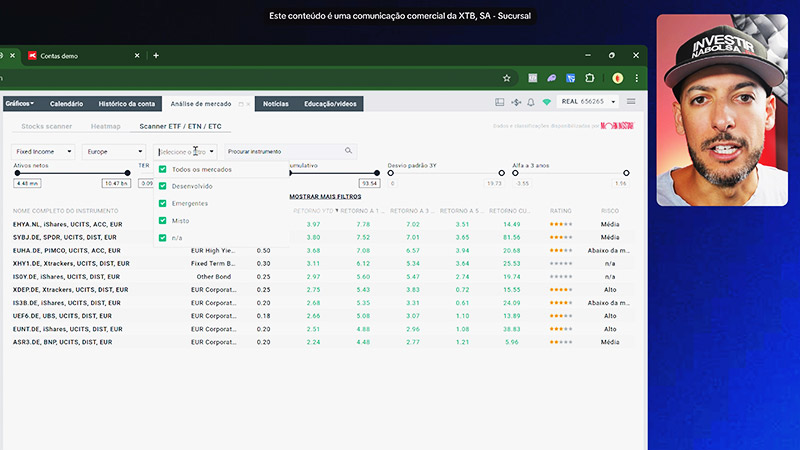This screenshot has height=450, width=800.
Task: Close the Contas demo browser tab
Action: 137,56
